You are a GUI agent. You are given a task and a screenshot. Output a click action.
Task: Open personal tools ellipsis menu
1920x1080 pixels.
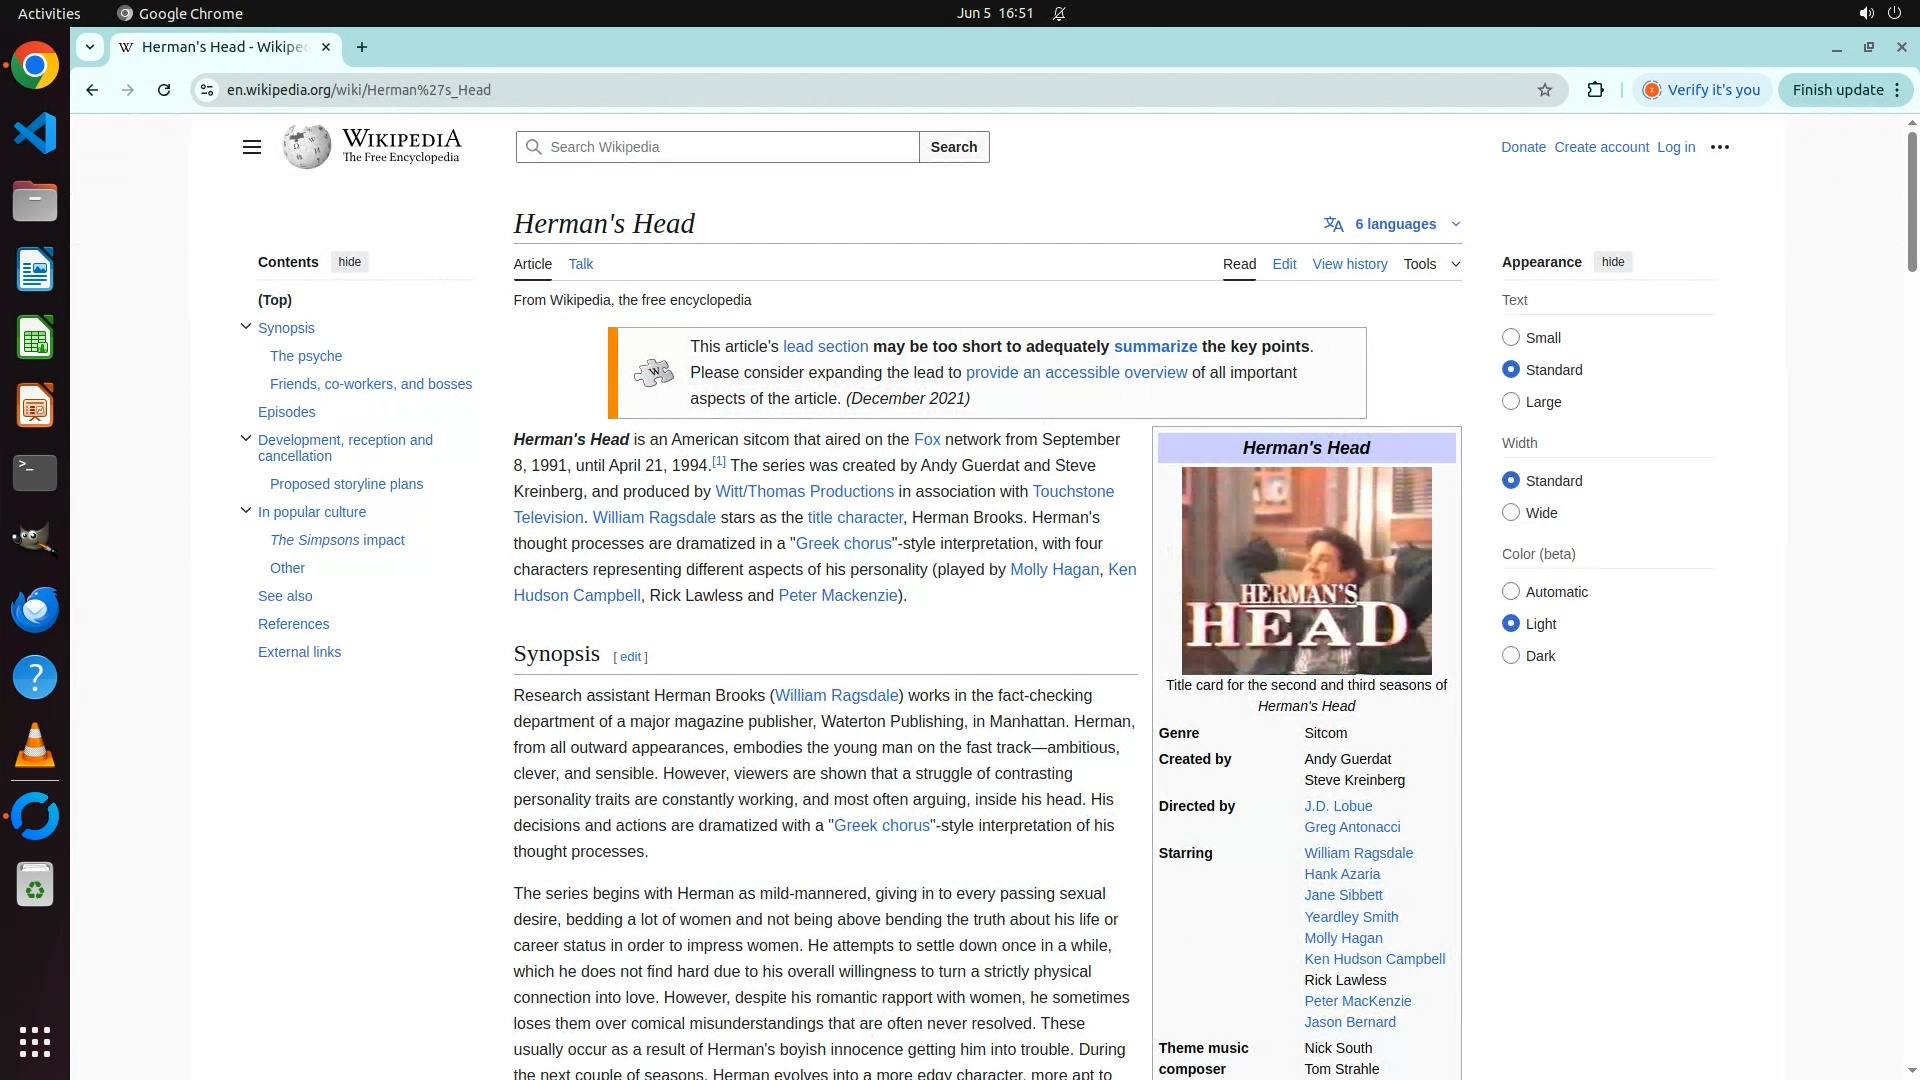click(x=1720, y=147)
